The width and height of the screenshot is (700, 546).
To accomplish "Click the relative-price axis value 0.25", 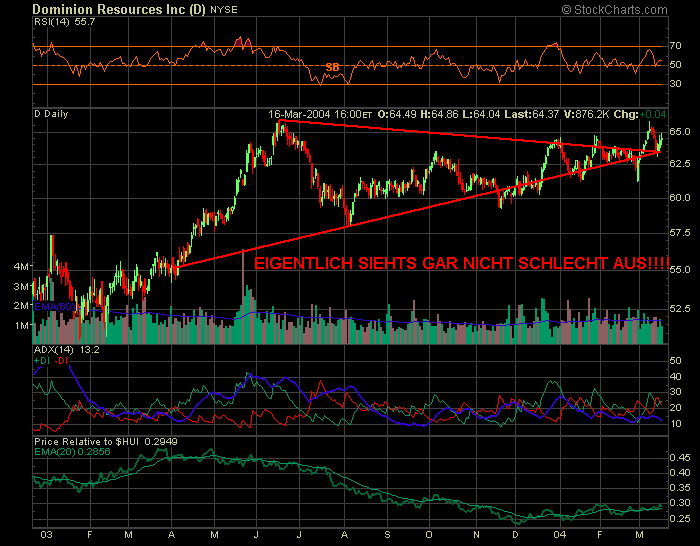I will 679,519.
